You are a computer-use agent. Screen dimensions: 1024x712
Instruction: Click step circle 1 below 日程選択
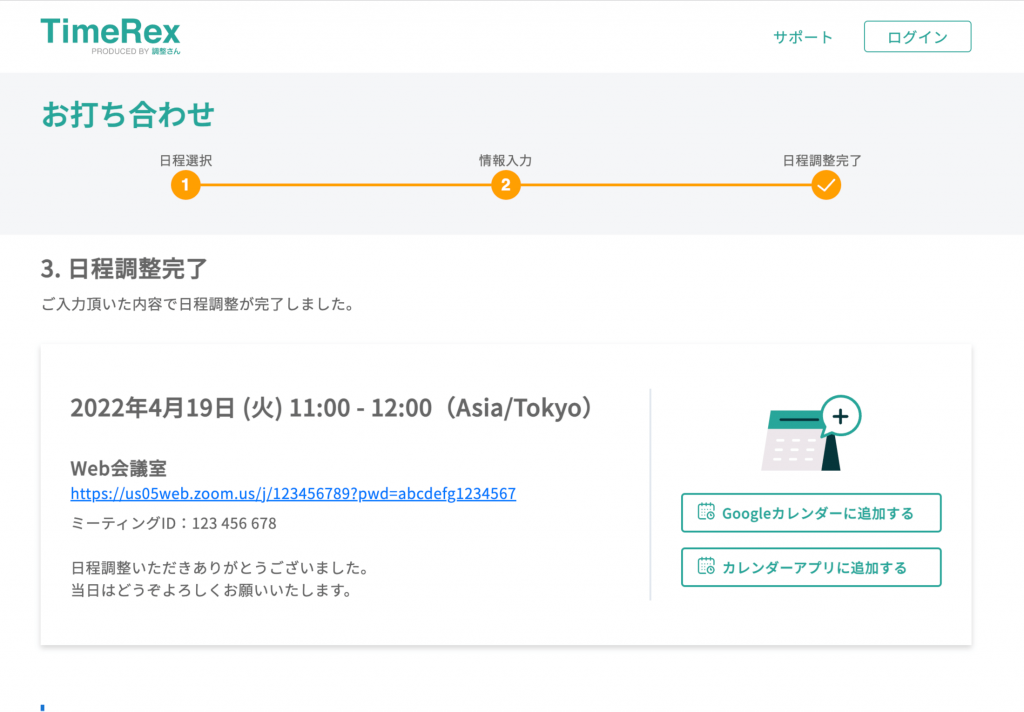tap(185, 185)
